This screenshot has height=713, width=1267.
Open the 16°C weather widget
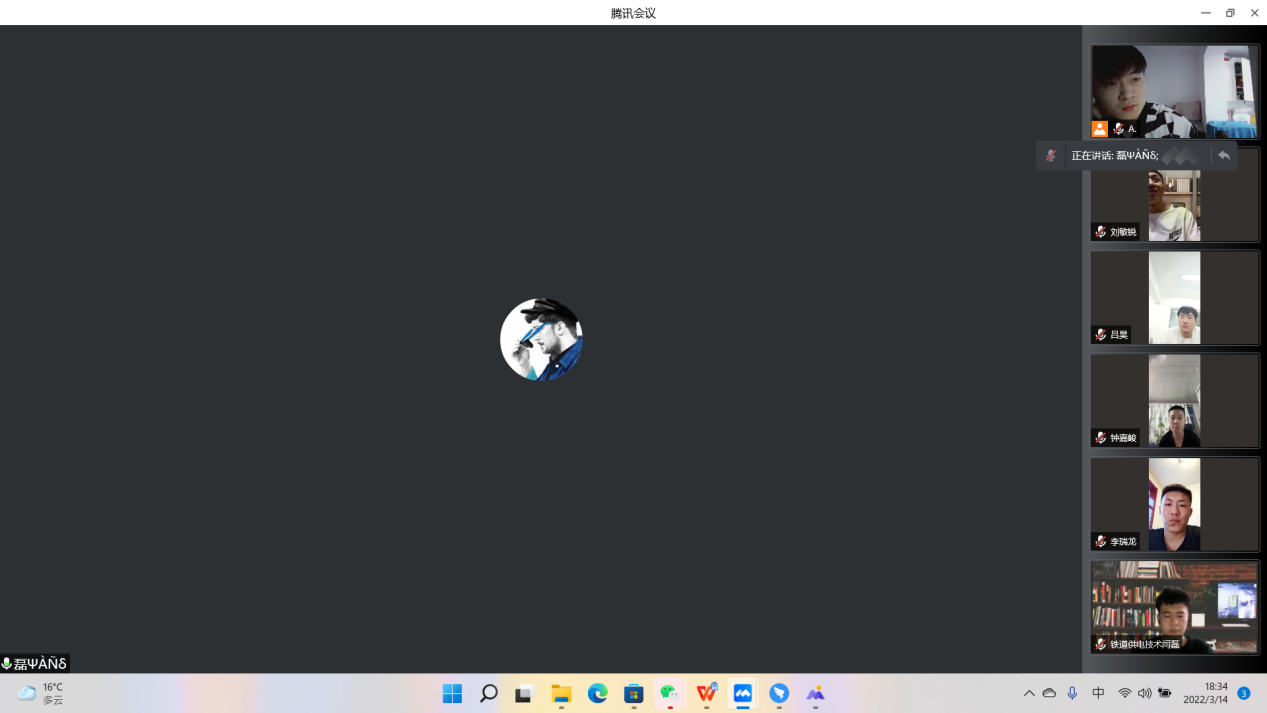(41, 693)
